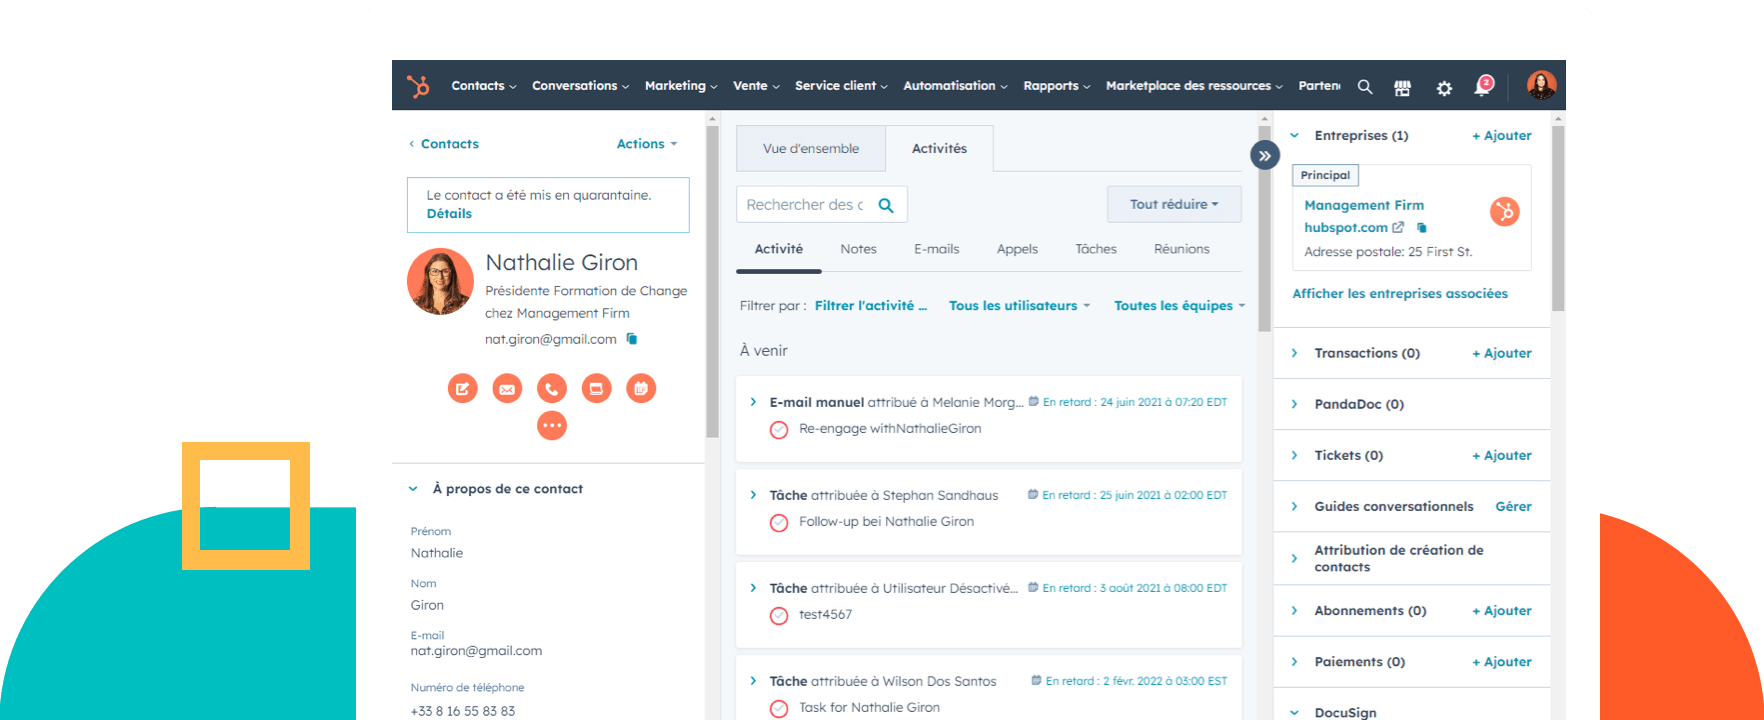
Task: Open the Tout réduire dropdown
Action: 1173,204
